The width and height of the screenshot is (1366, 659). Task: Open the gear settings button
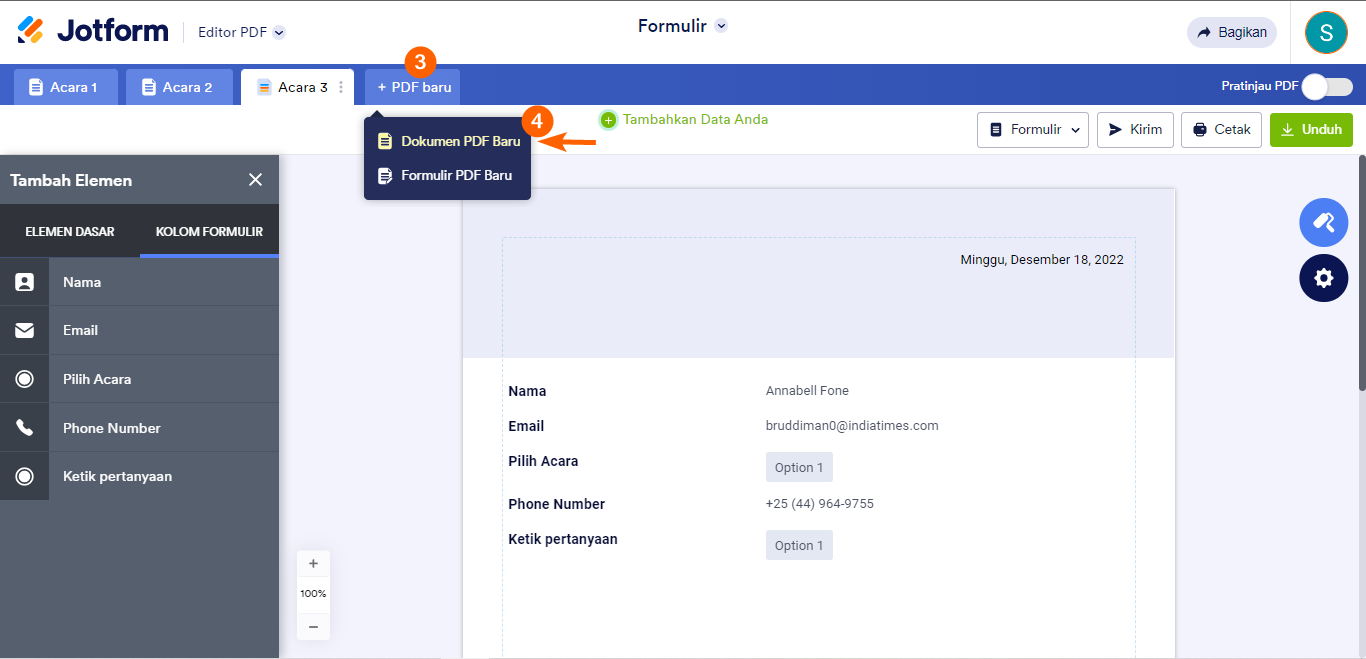(x=1324, y=278)
